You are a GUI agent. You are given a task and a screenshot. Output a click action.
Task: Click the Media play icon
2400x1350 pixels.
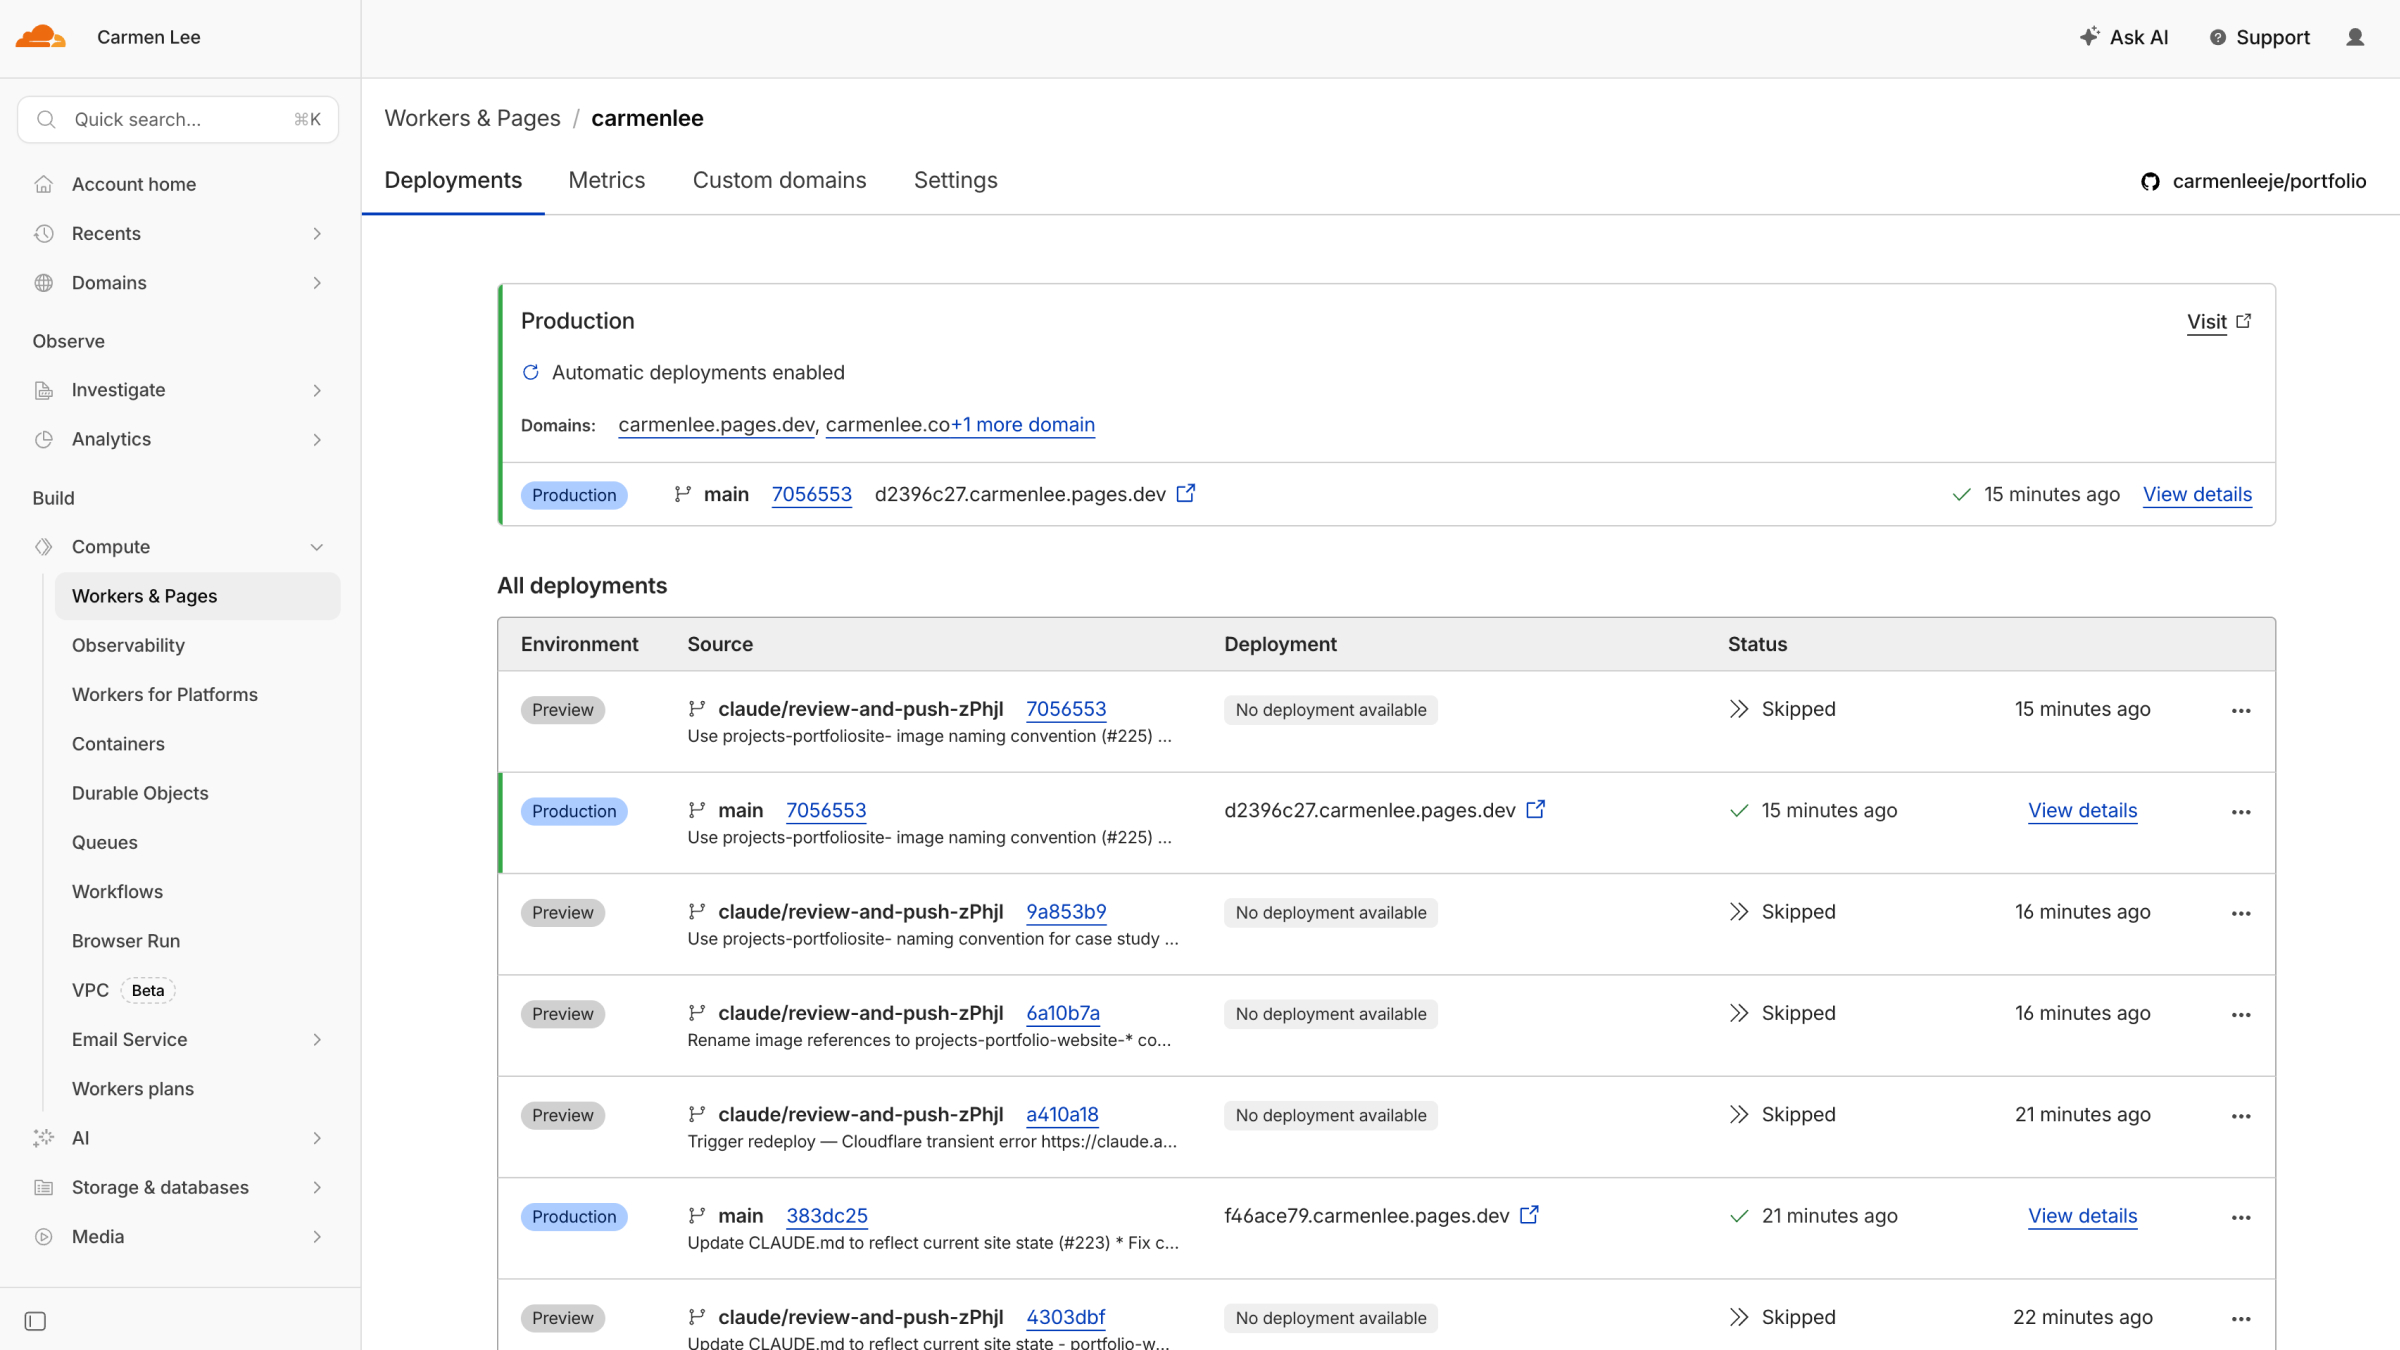[43, 1236]
